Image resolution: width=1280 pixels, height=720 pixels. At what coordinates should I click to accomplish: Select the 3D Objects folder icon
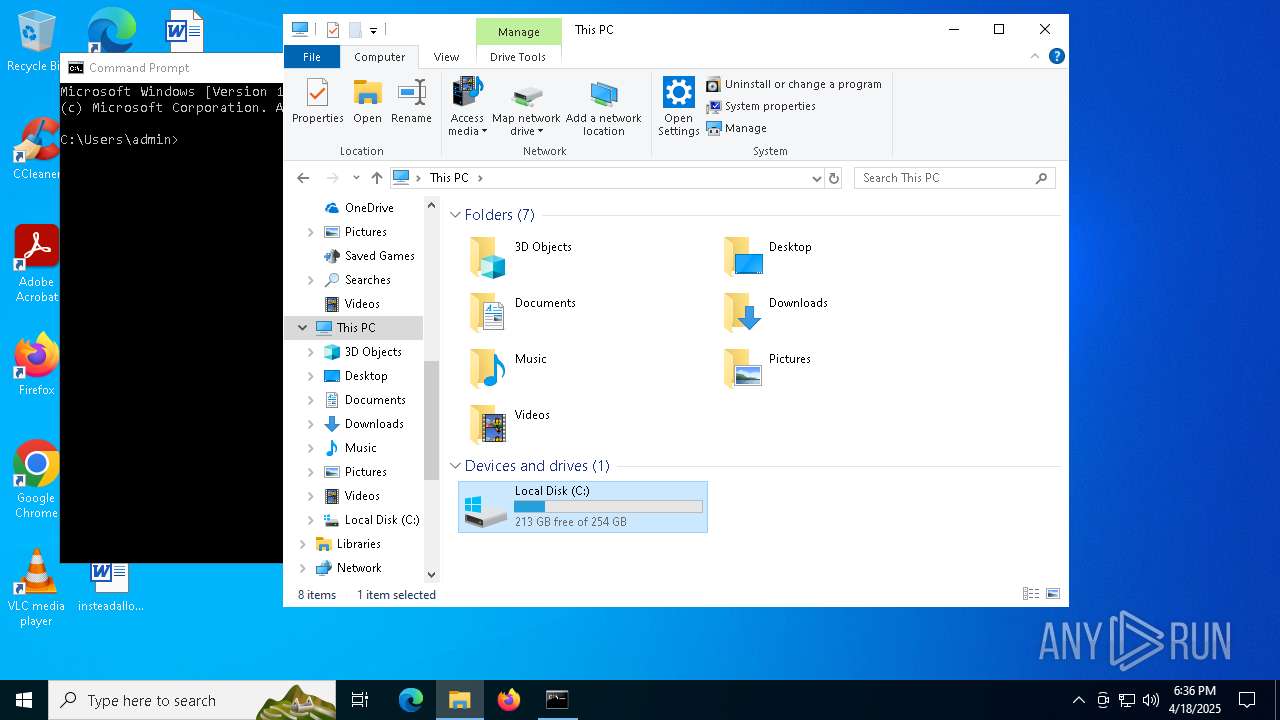(489, 257)
